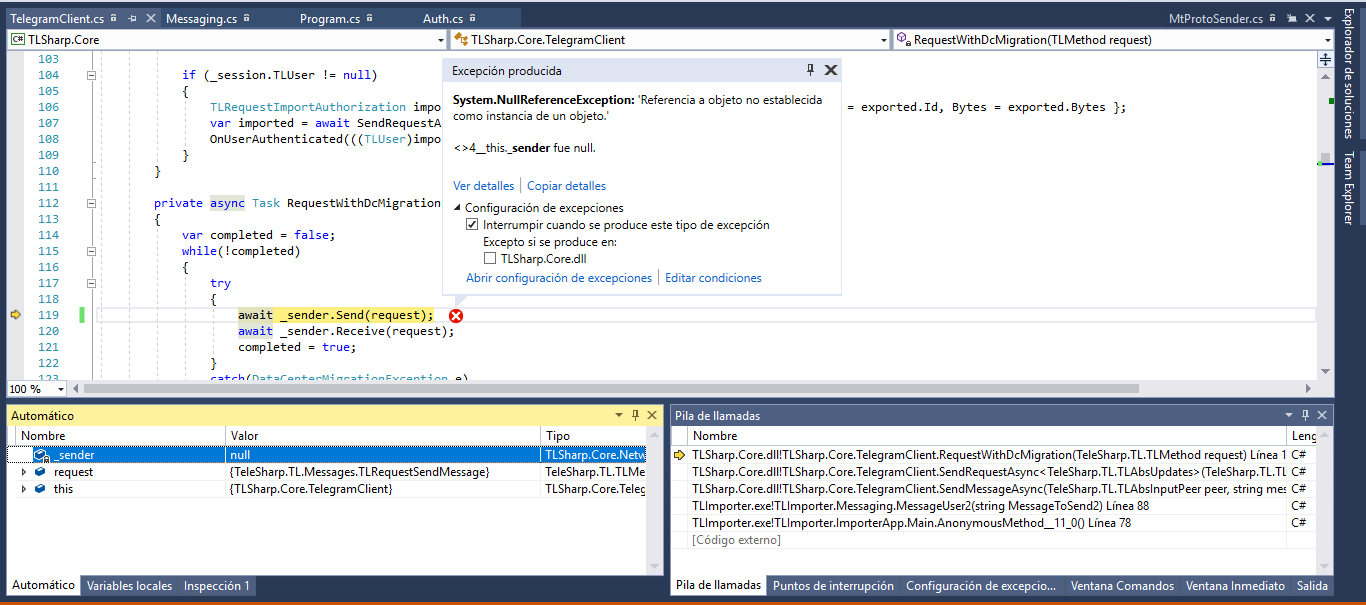Uncheck 'Interrumpir cuando se produce este tipo de excepción'
The width and height of the screenshot is (1366, 605).
pos(471,224)
